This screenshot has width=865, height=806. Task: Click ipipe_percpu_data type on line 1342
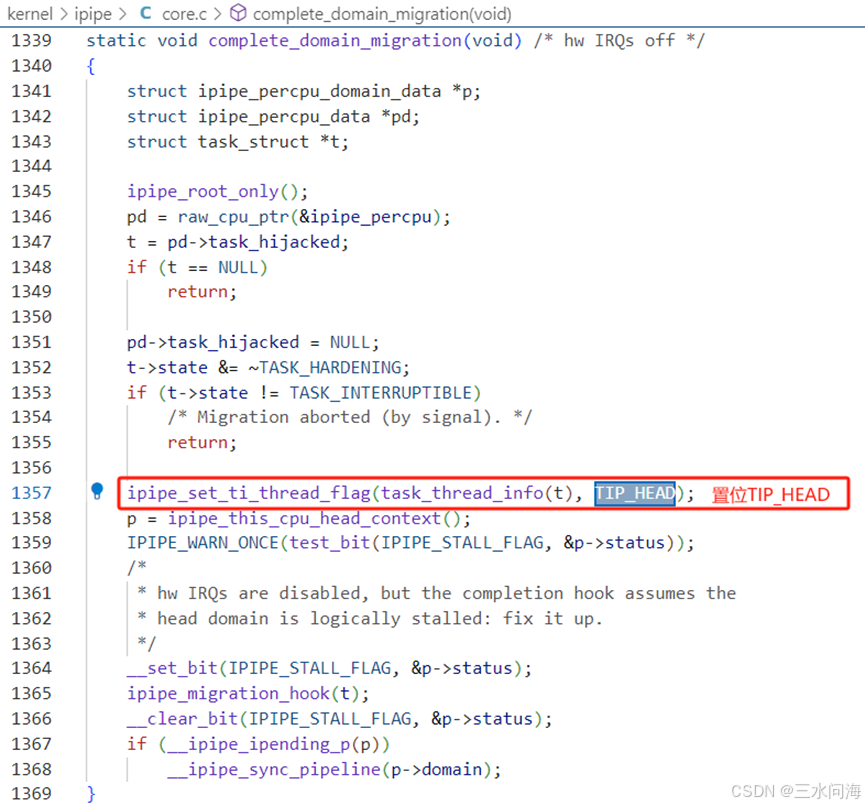pos(284,117)
